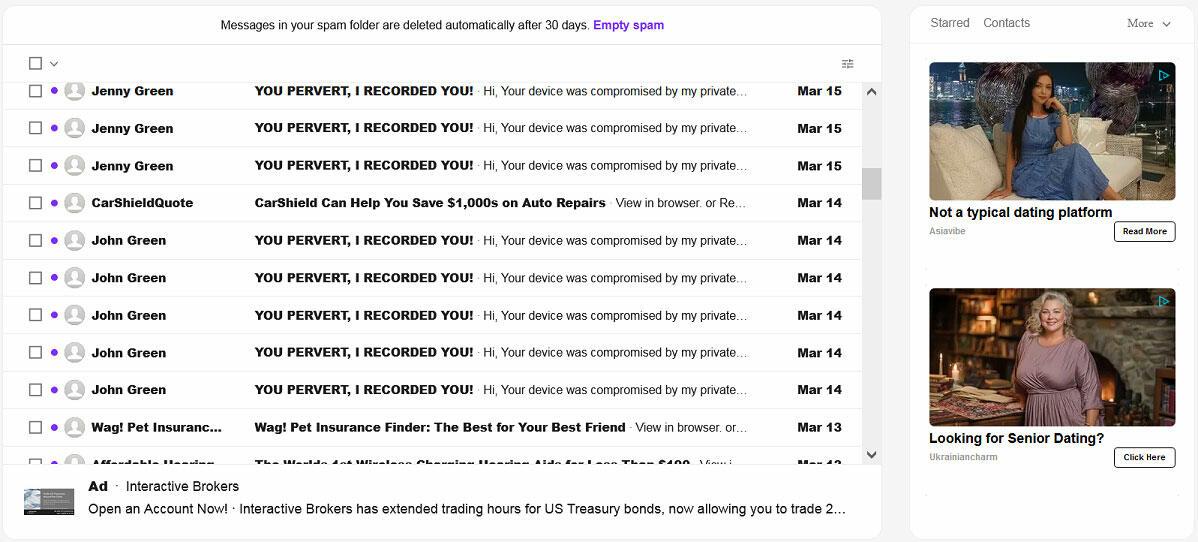
Task: Check the Wag! Pet Insurance email checkbox
Action: pos(36,428)
